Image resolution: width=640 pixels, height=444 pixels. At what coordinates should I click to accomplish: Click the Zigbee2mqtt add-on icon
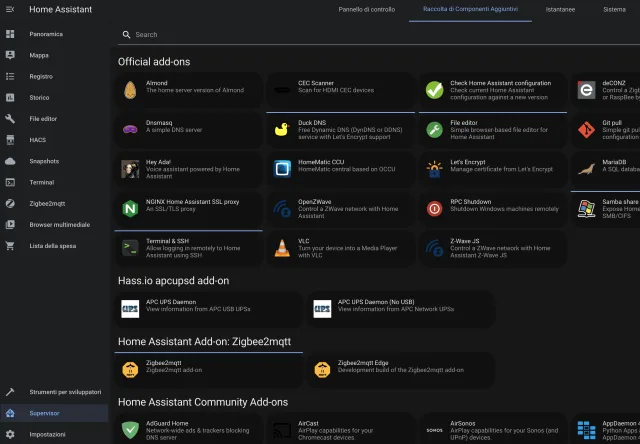coord(130,369)
